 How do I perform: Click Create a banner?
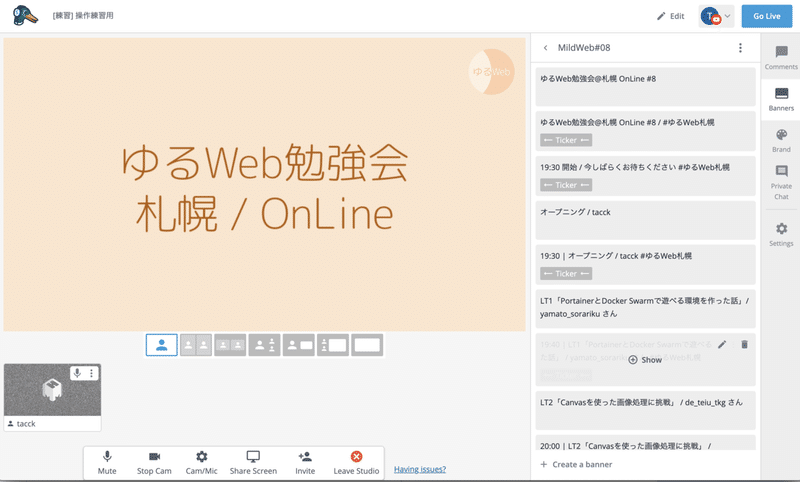coord(576,465)
